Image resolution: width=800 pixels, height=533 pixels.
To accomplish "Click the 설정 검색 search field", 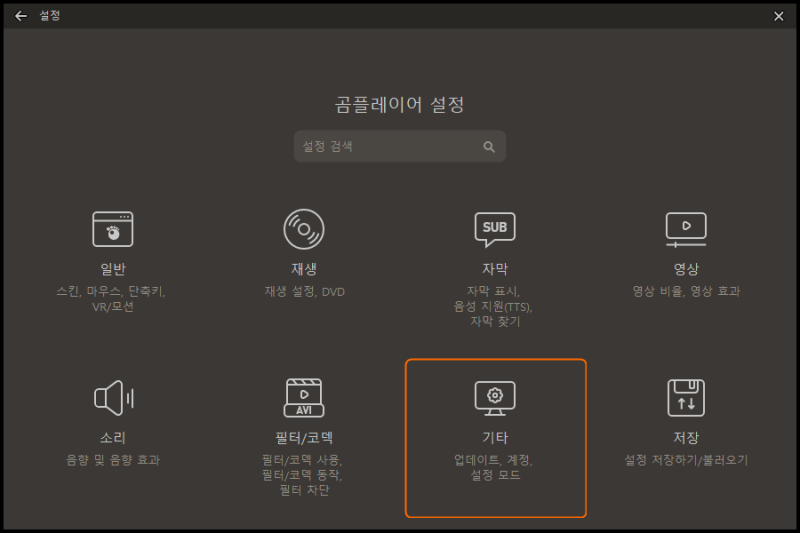I will (399, 146).
